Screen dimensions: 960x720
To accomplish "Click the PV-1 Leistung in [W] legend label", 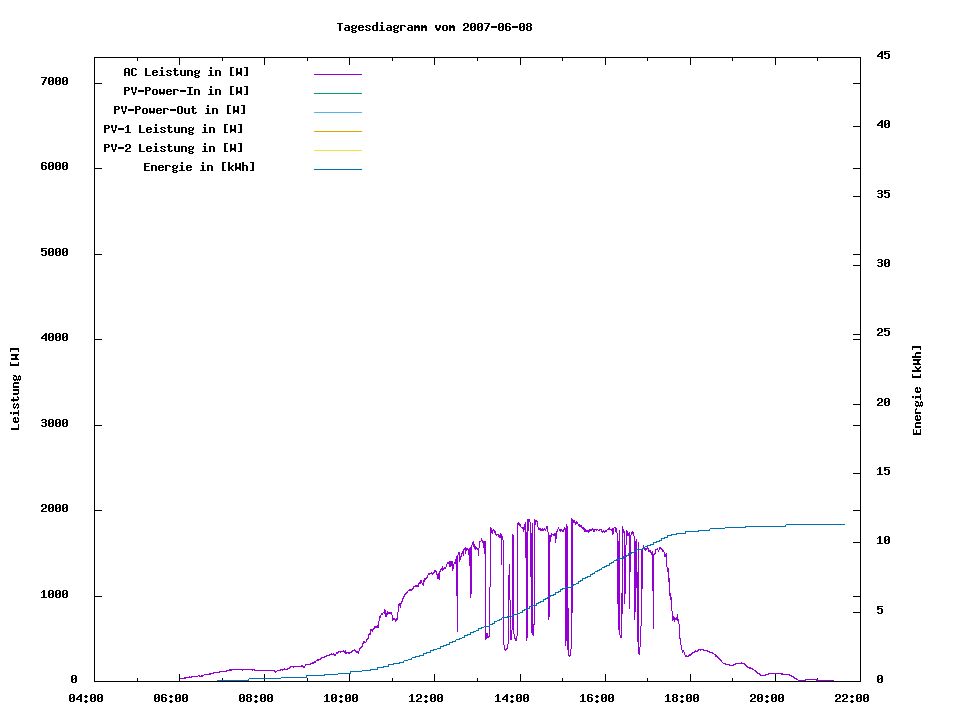I will tap(173, 129).
